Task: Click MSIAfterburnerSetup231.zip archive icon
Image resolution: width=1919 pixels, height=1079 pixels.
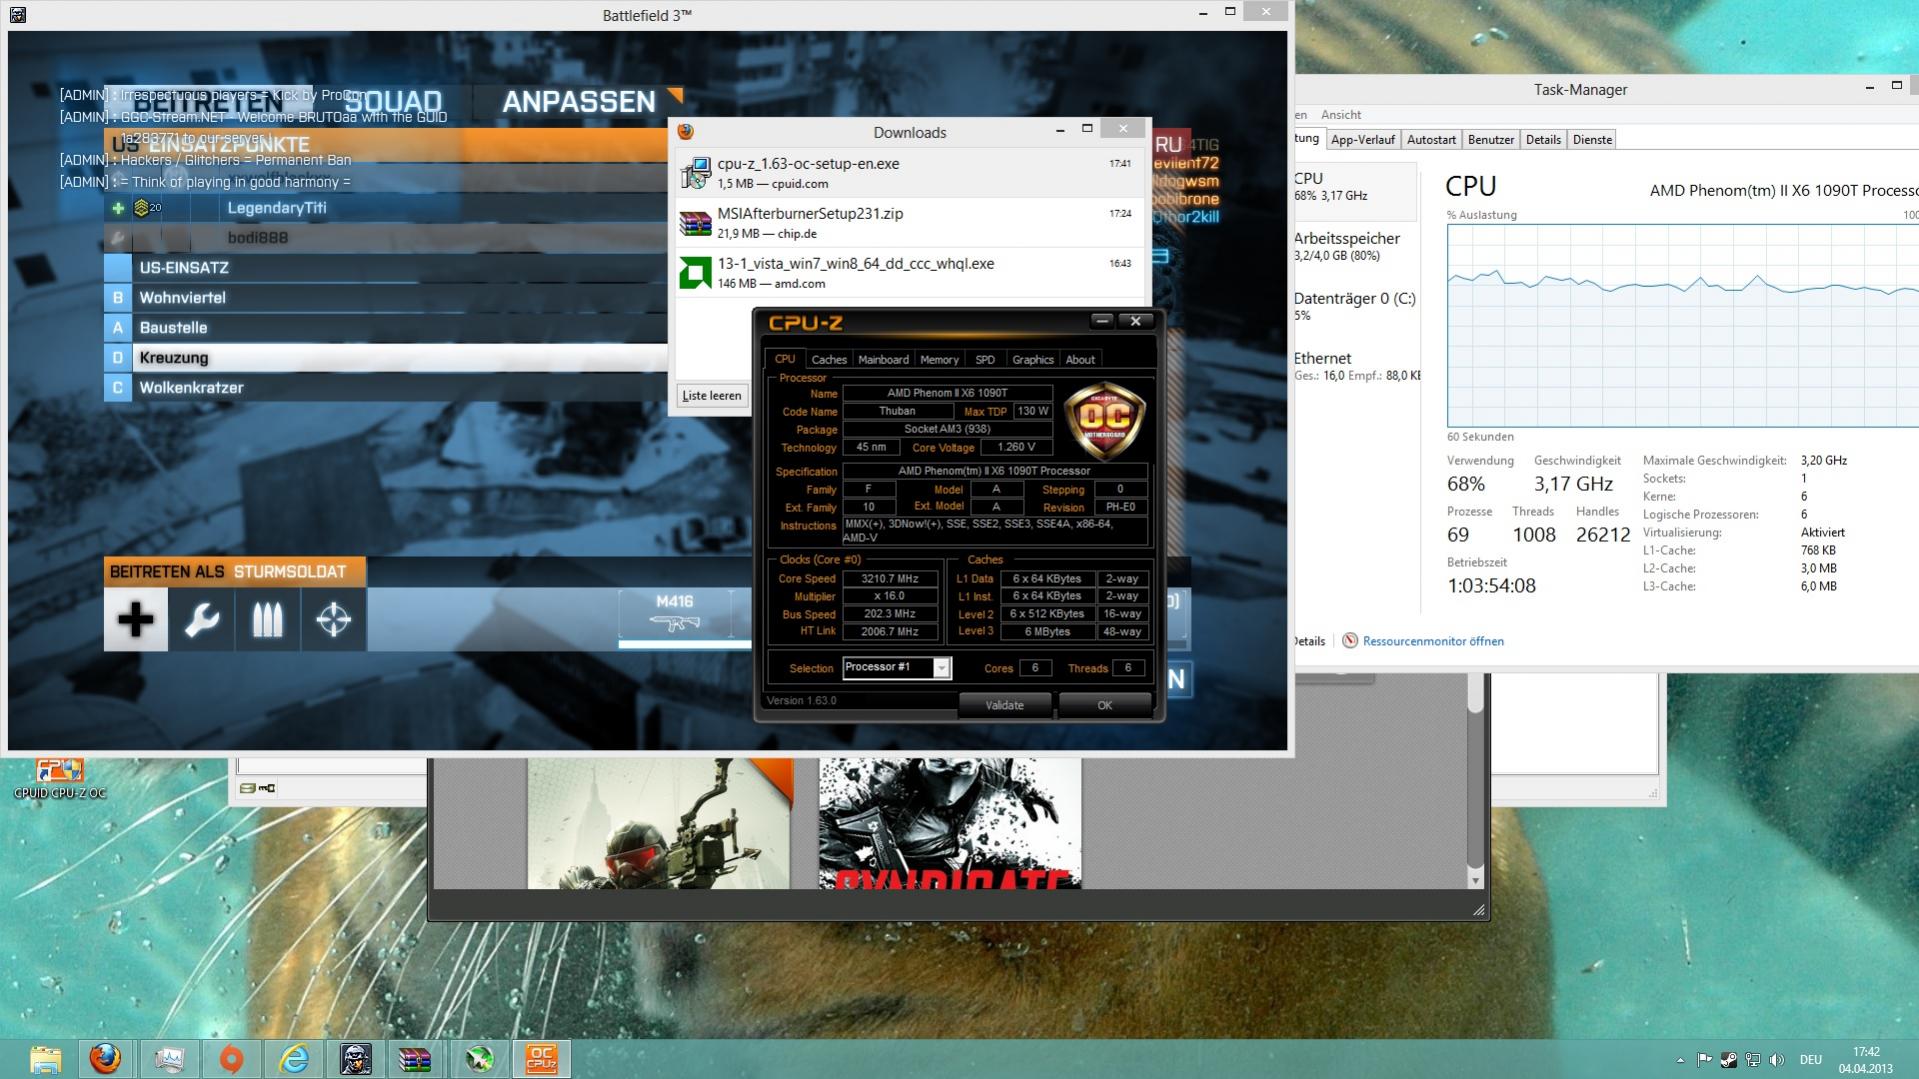Action: 695,223
